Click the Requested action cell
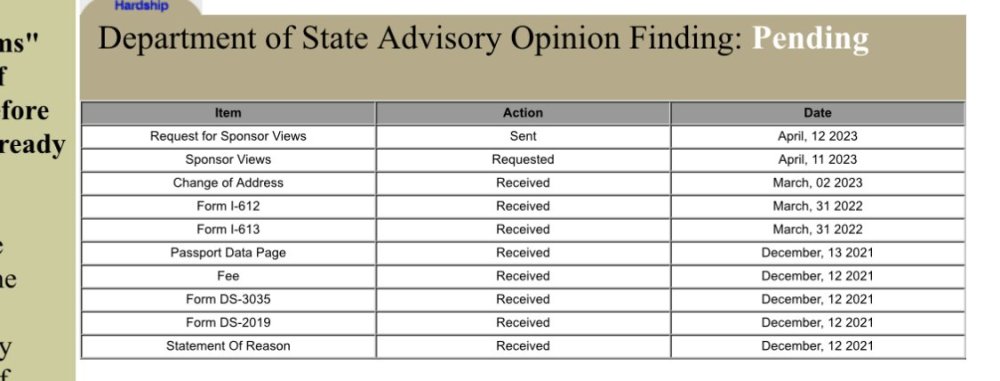This screenshot has width=1000, height=381. pyautogui.click(x=523, y=160)
